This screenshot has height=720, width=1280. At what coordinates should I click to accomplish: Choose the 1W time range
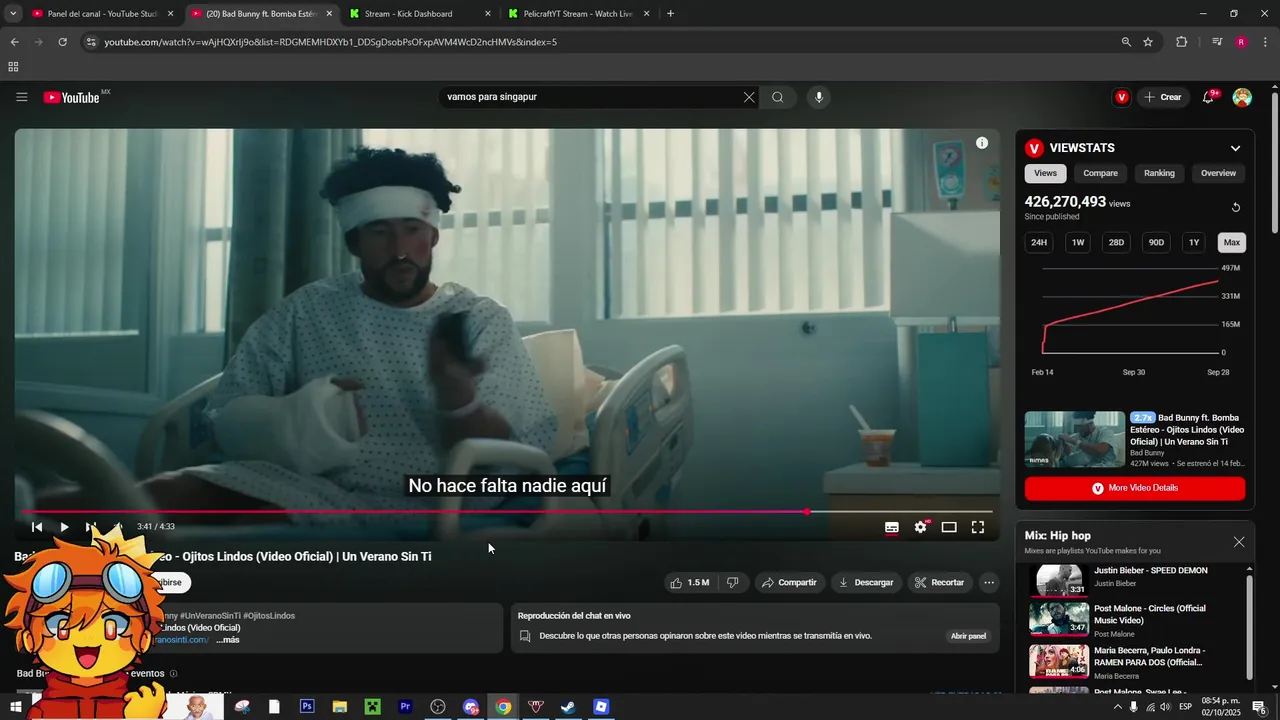pos(1078,242)
